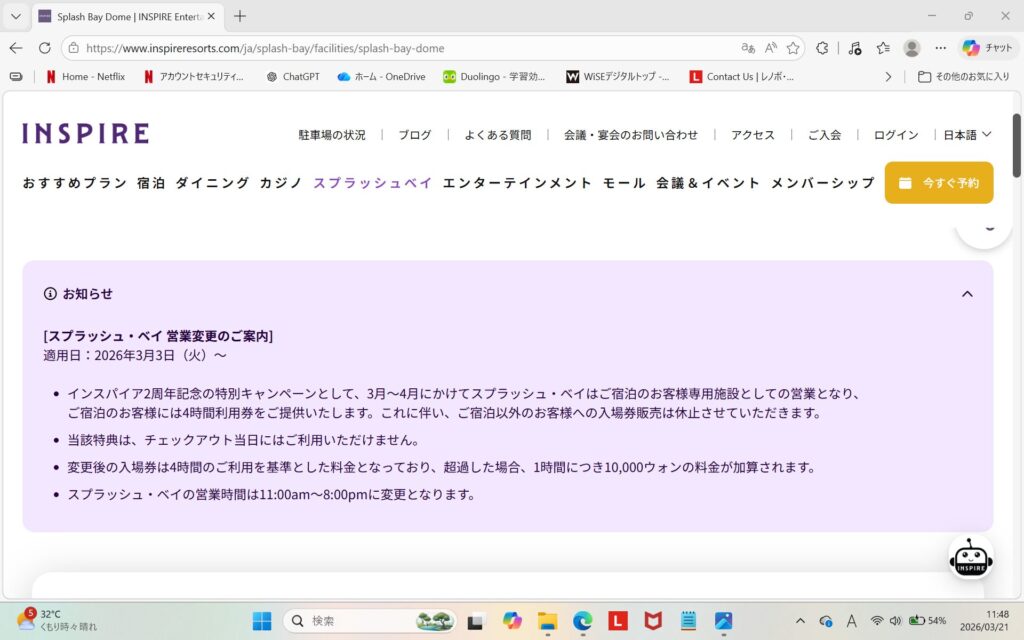Screen dimensions: 1024x640
Task: Click the 今すぐ予約 button
Action: pos(938,183)
